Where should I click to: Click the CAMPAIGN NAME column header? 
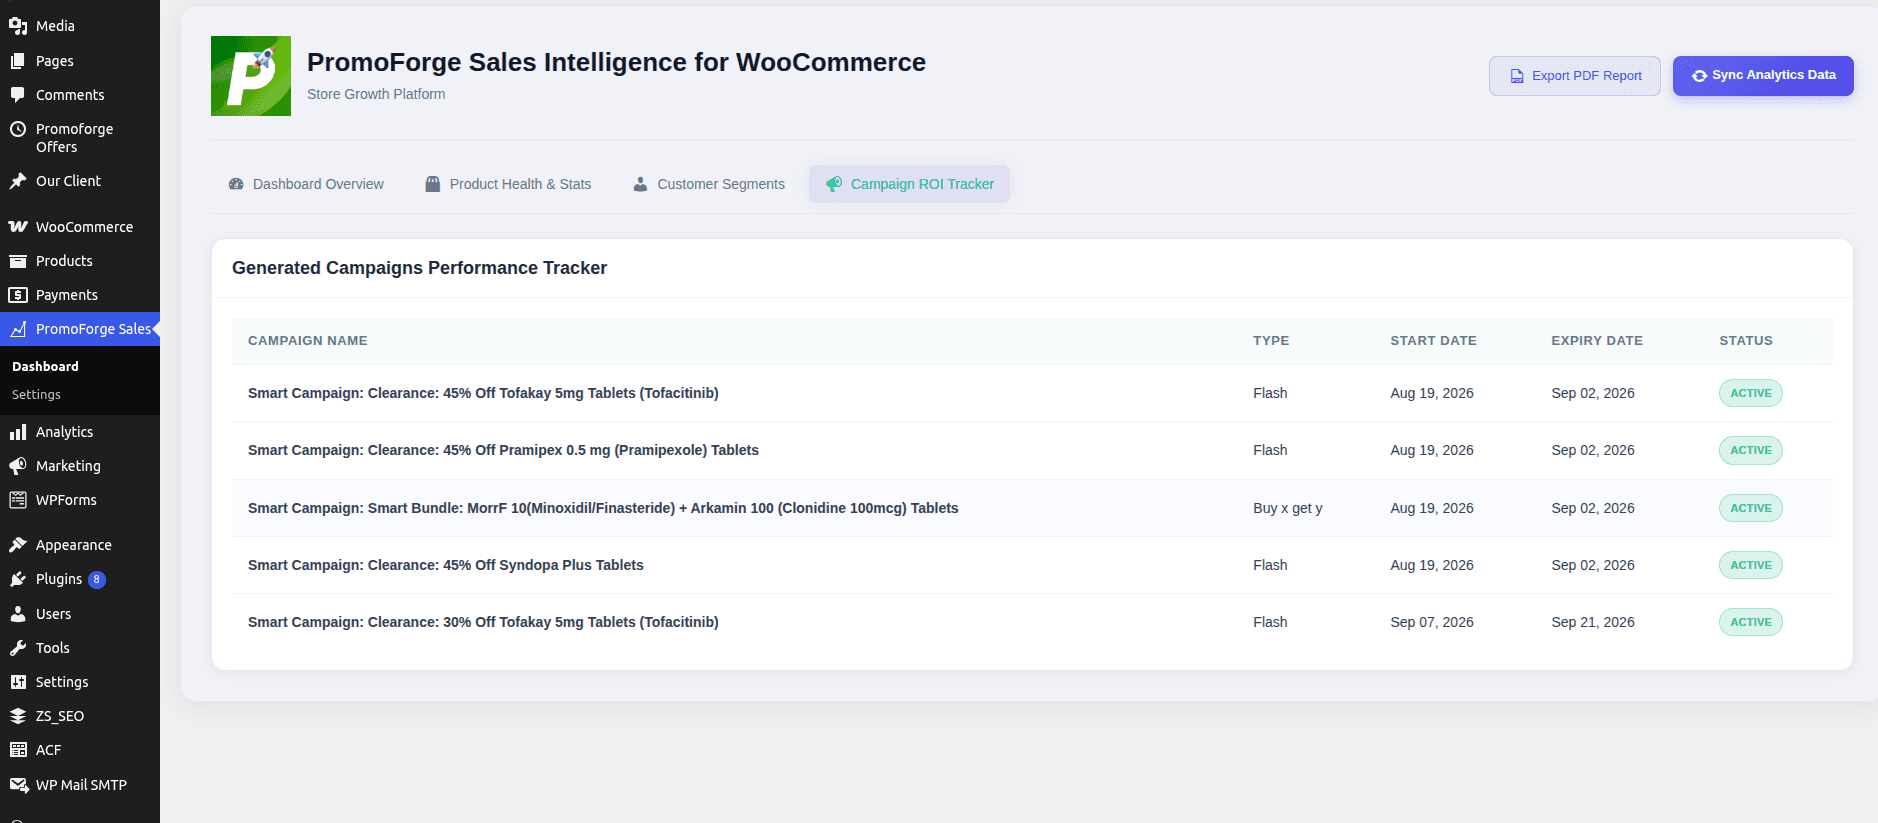pyautogui.click(x=308, y=341)
